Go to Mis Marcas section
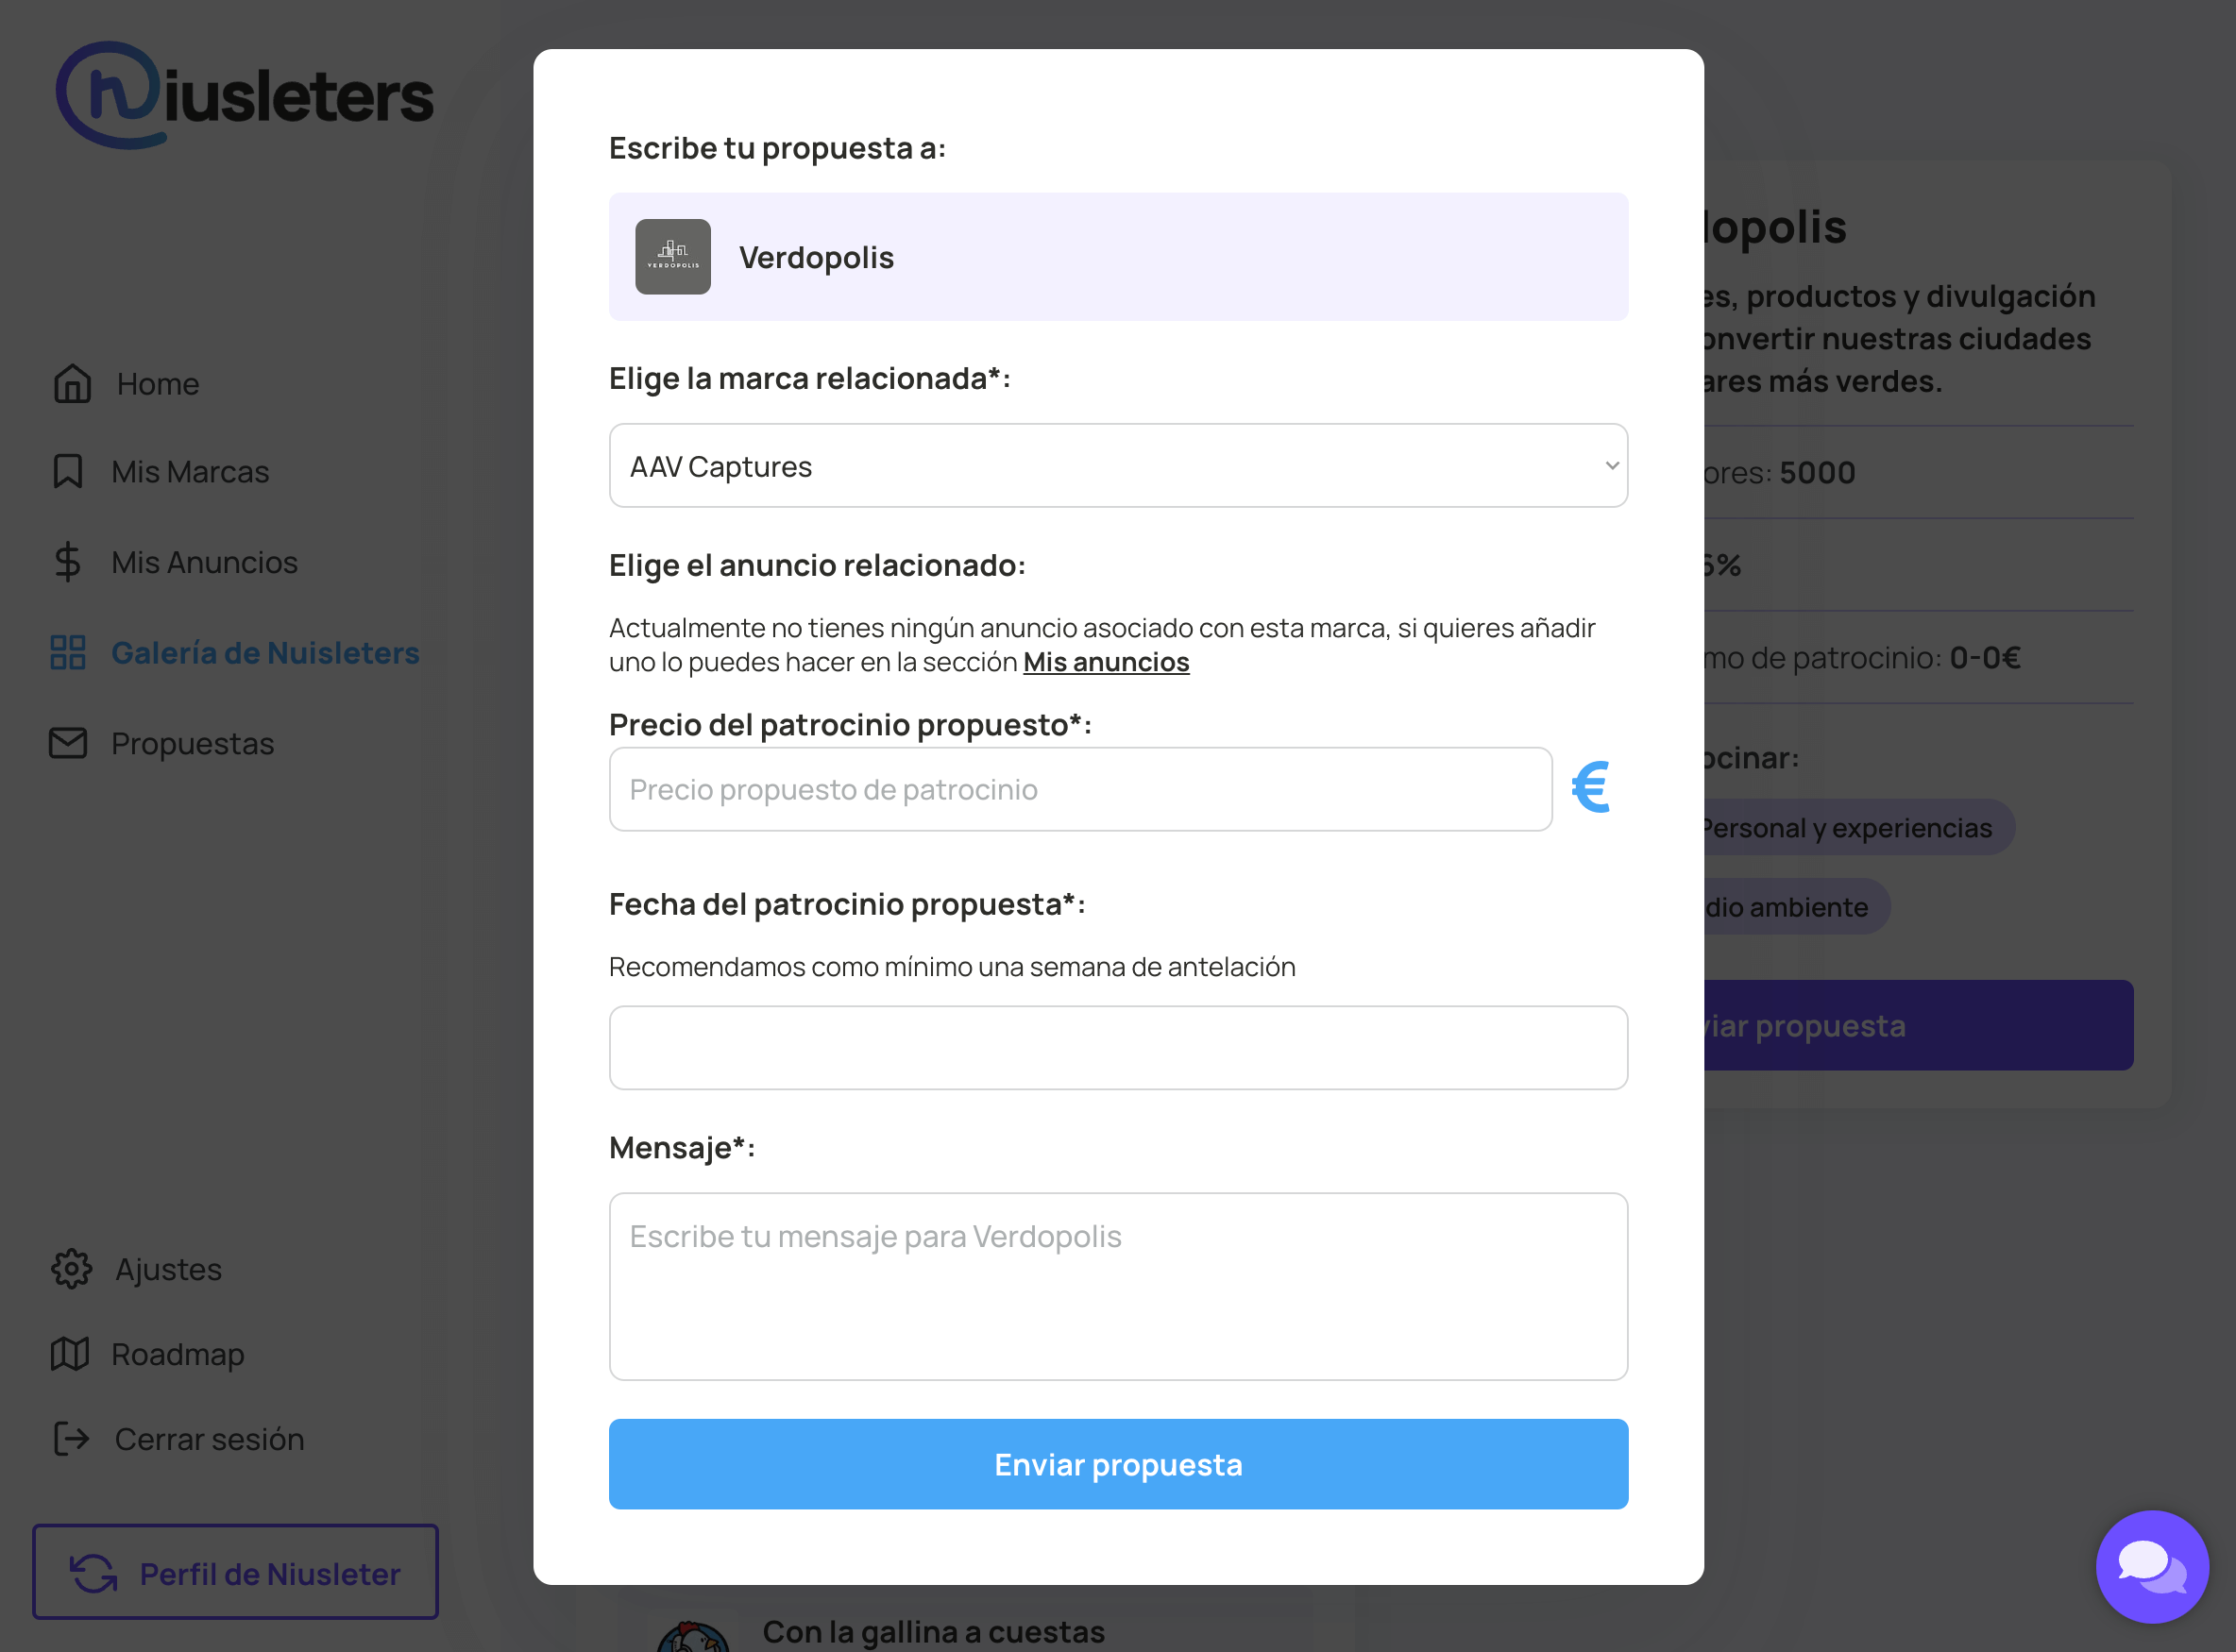Image resolution: width=2236 pixels, height=1652 pixels. (190, 471)
